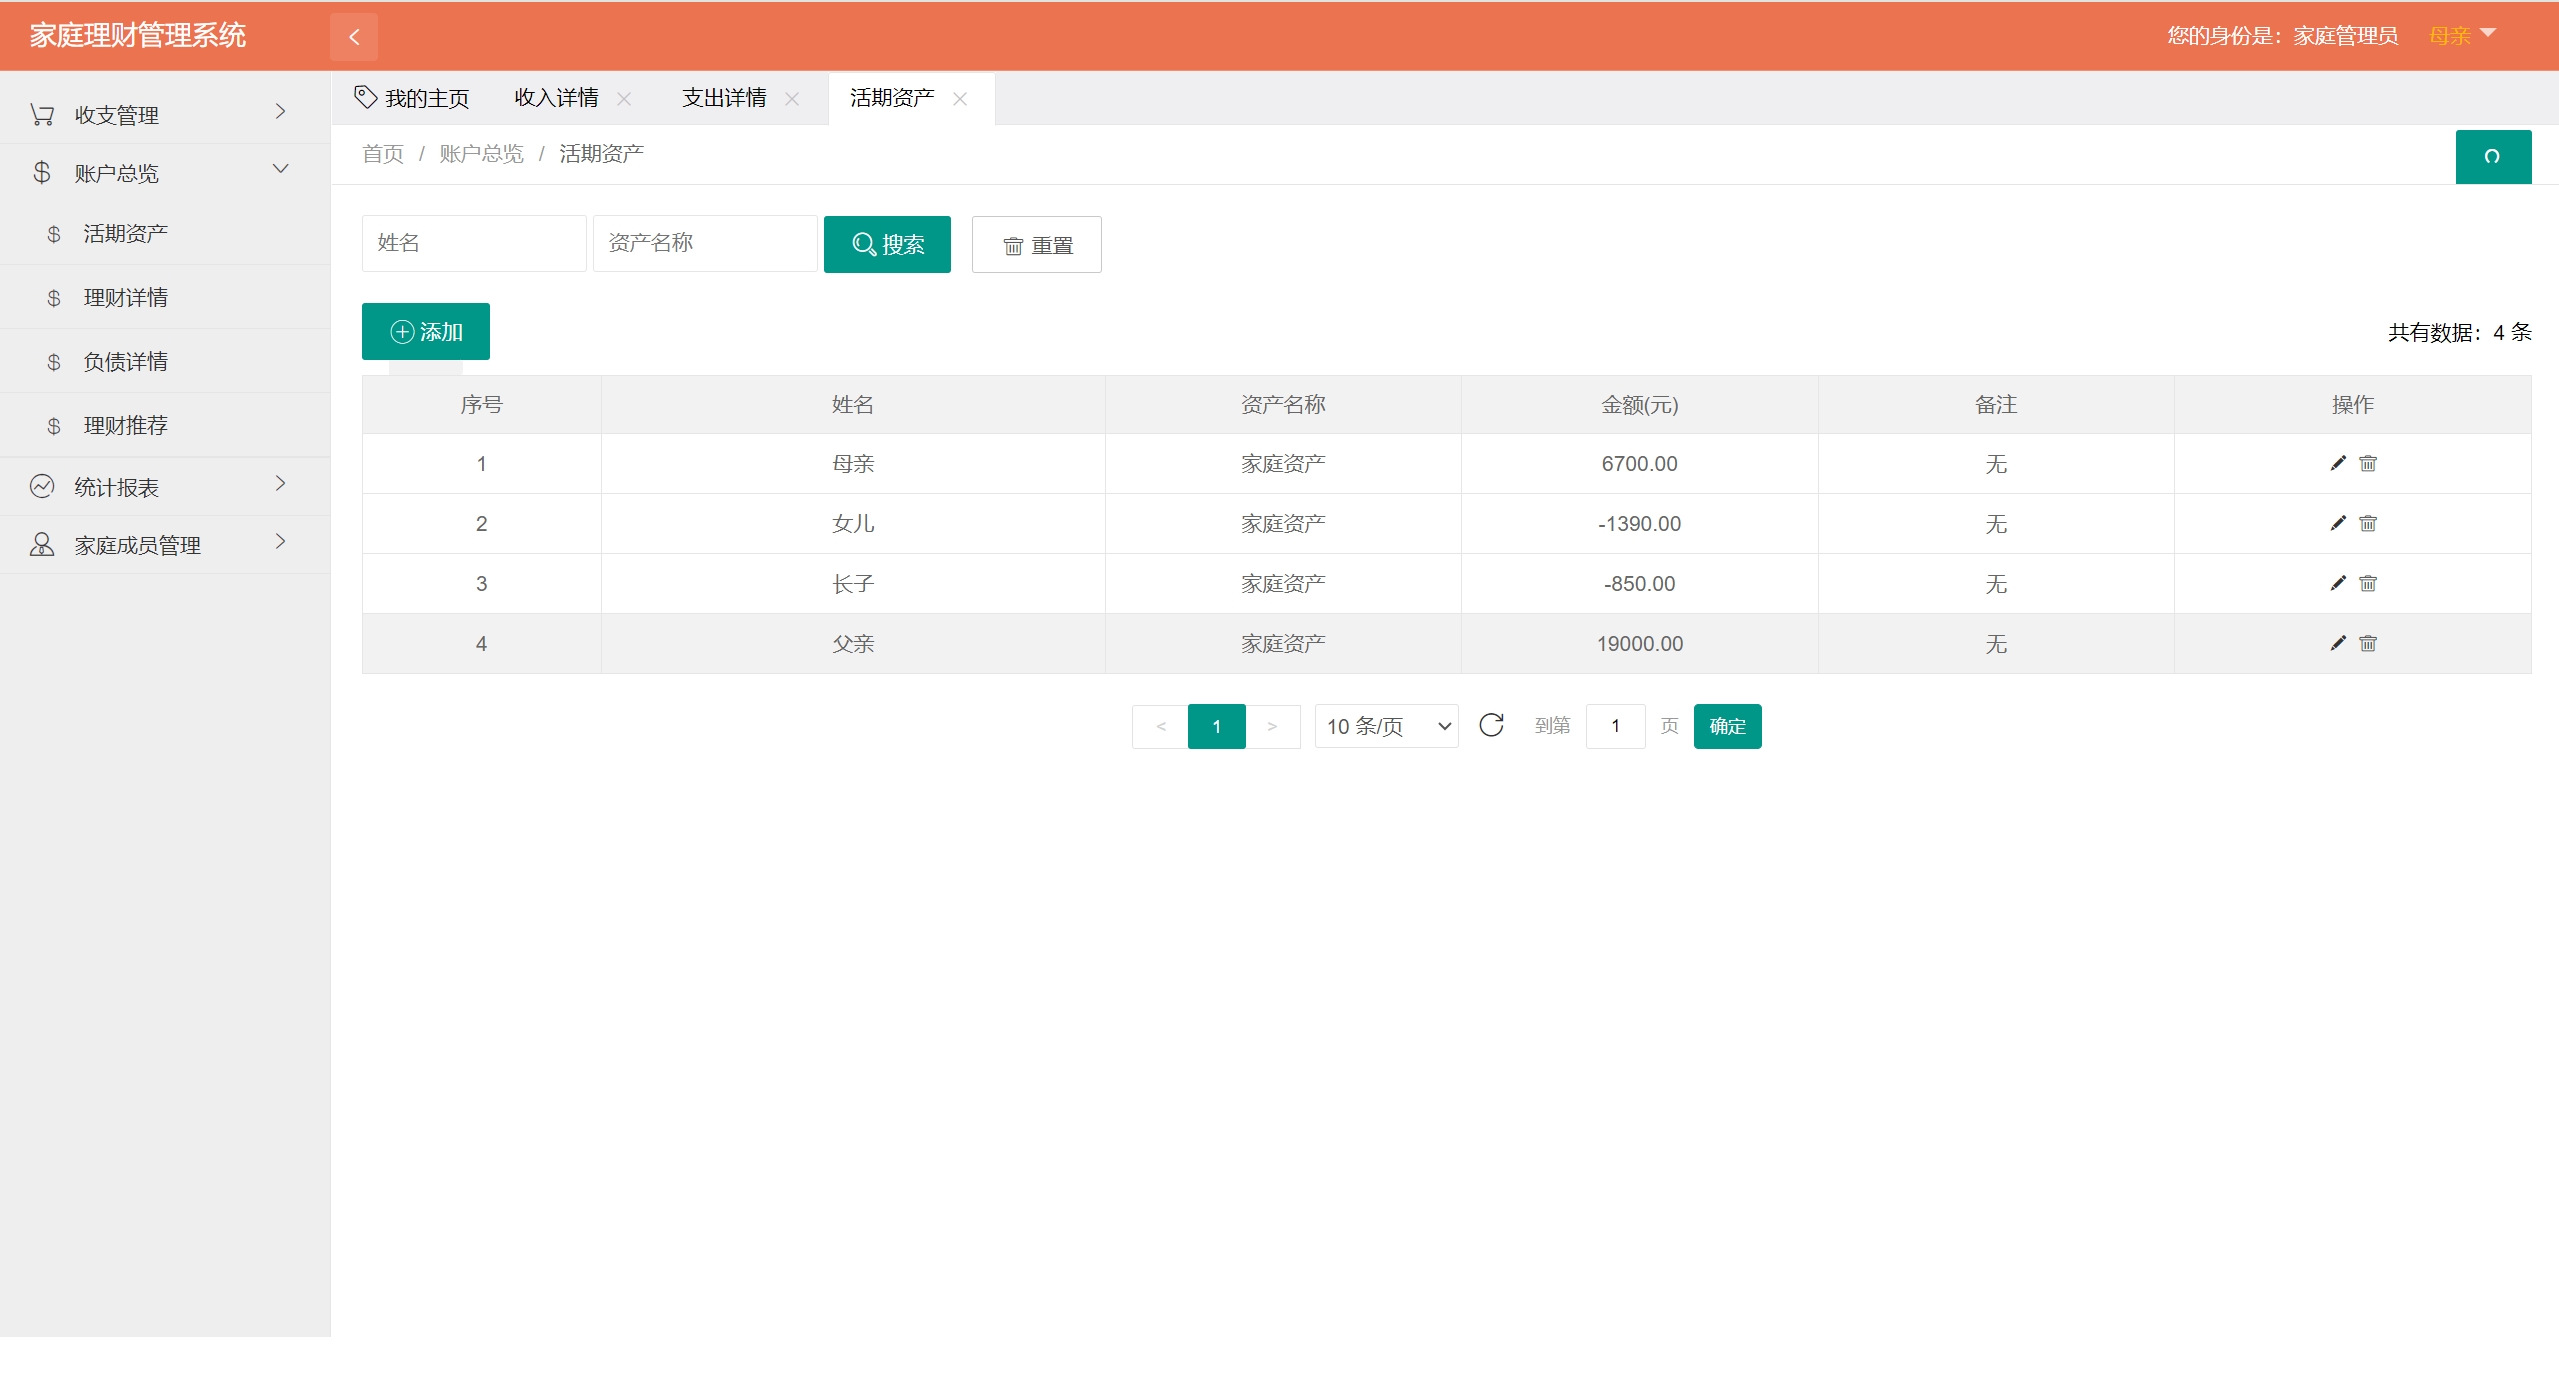
Task: Close the 收入详情 tab
Action: tap(624, 99)
